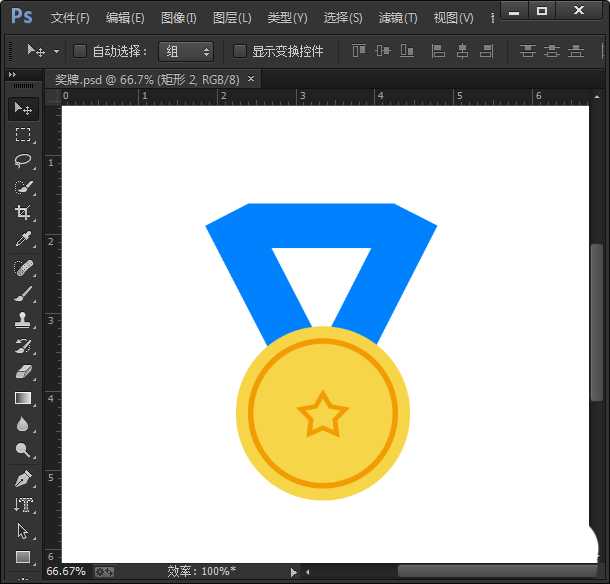
Task: Select the Crop tool
Action: (x=23, y=213)
